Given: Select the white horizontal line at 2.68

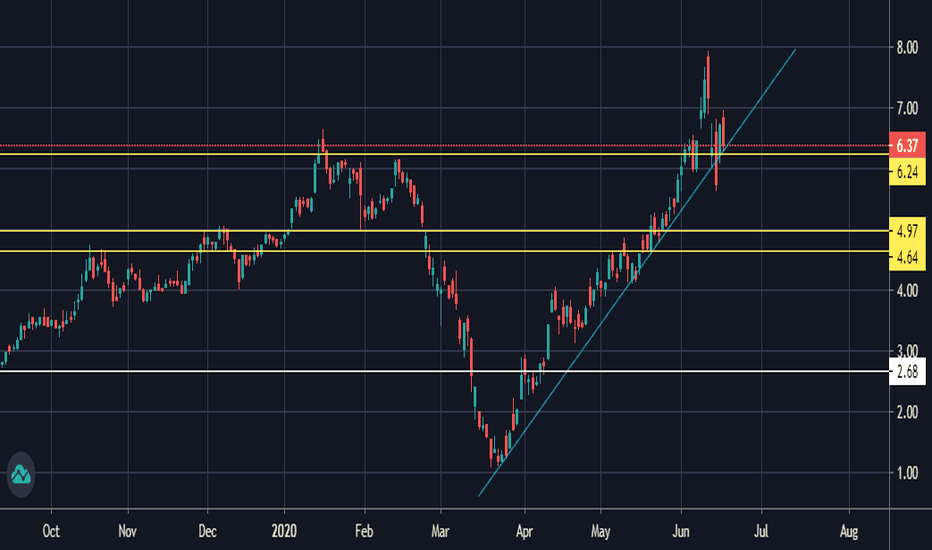Looking at the screenshot, I should (445, 372).
